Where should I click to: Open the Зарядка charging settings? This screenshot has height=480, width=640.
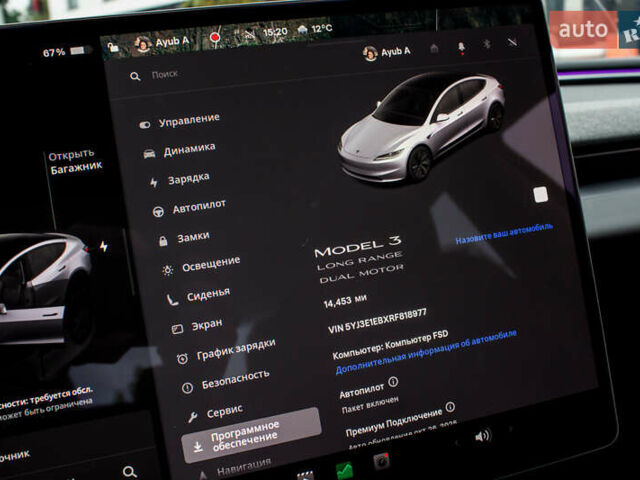click(x=188, y=178)
